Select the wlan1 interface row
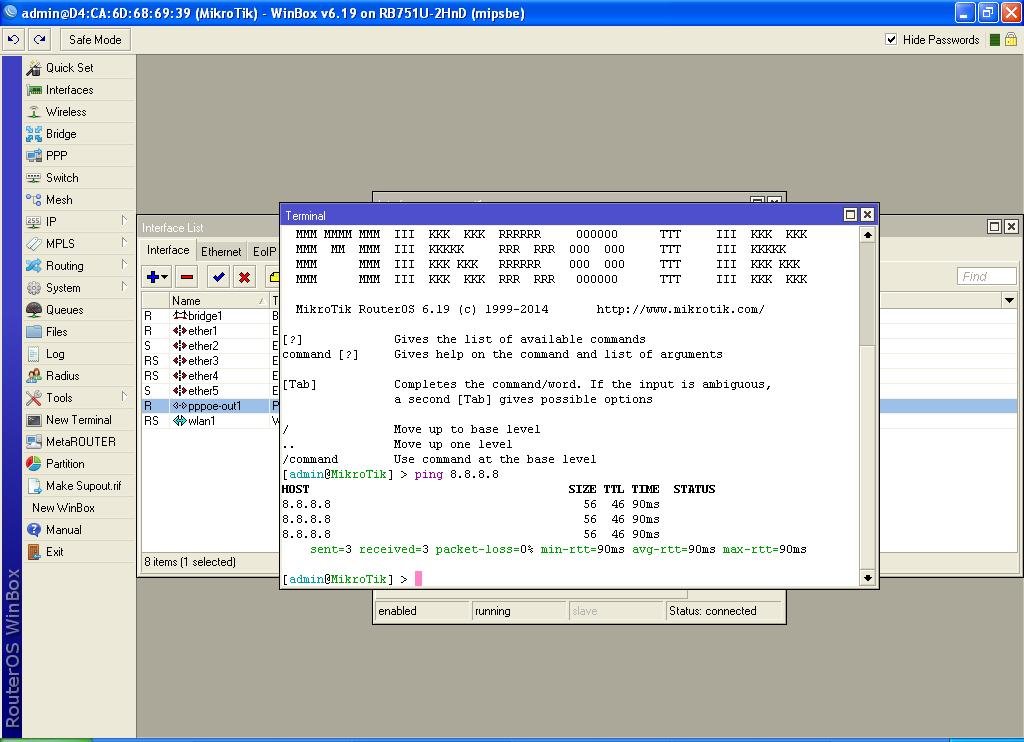The width and height of the screenshot is (1024, 742). click(x=210, y=421)
